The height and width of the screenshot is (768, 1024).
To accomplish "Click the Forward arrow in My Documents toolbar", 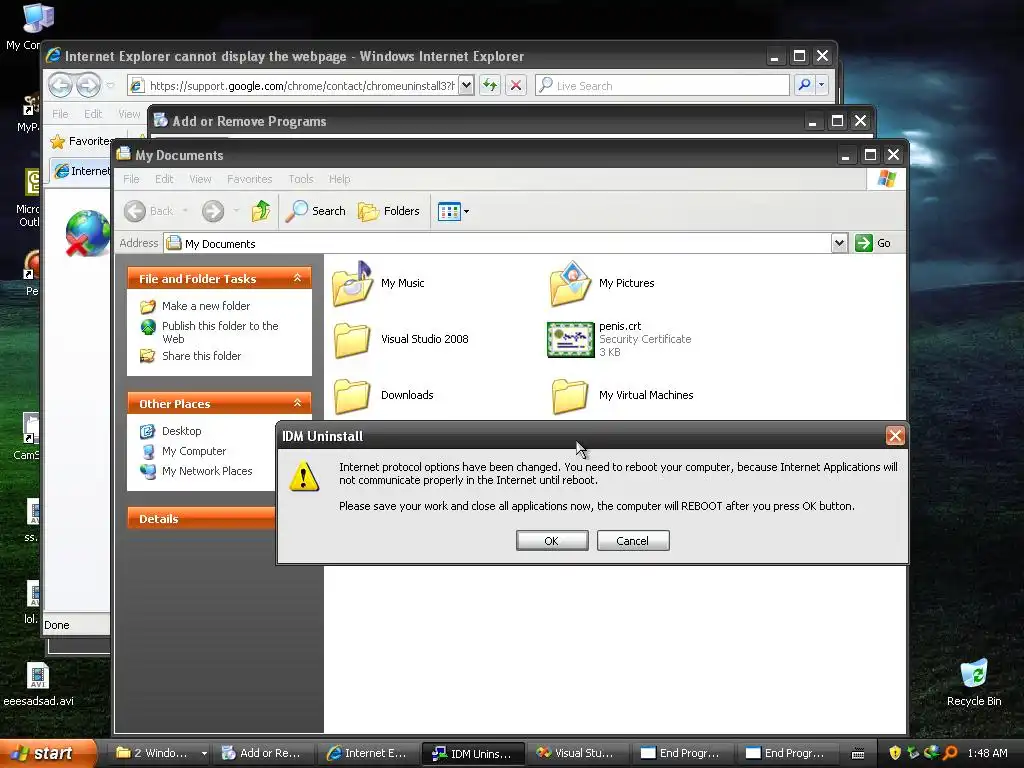I will 213,211.
